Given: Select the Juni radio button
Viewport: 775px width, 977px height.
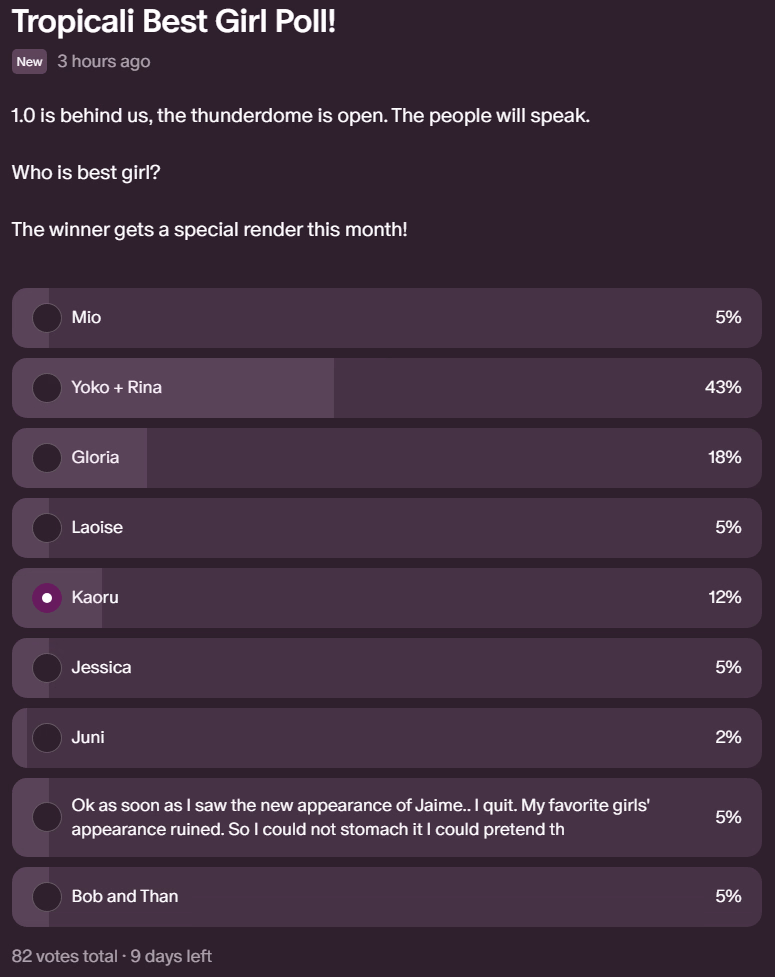Looking at the screenshot, I should [x=47, y=738].
